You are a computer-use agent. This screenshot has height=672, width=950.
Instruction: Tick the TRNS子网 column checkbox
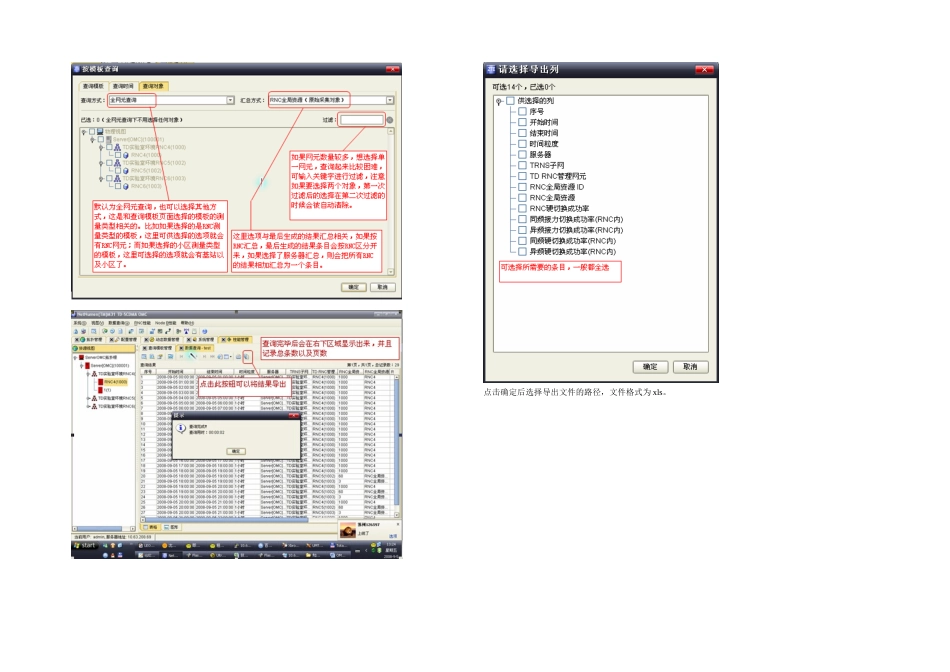tap(522, 165)
